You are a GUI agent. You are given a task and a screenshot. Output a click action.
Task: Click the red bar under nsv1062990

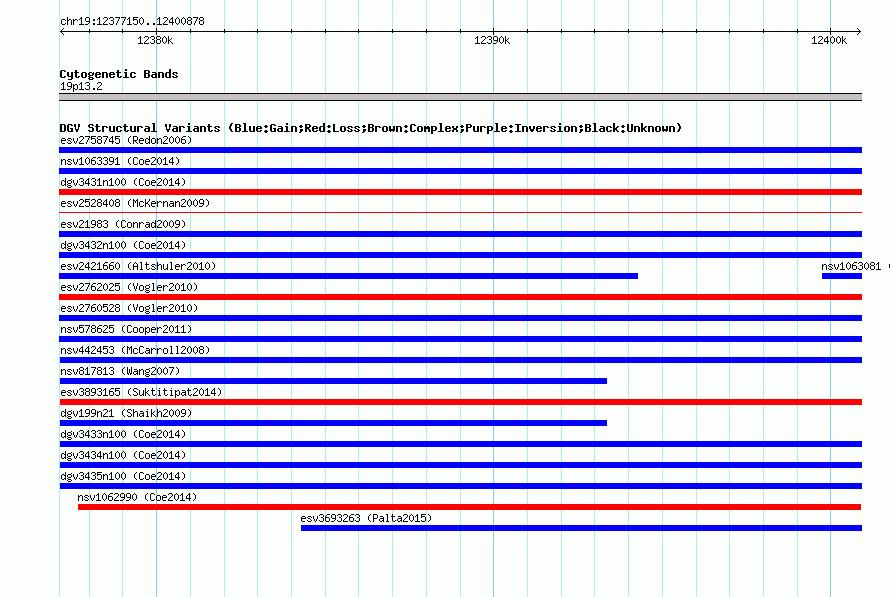click(x=469, y=507)
